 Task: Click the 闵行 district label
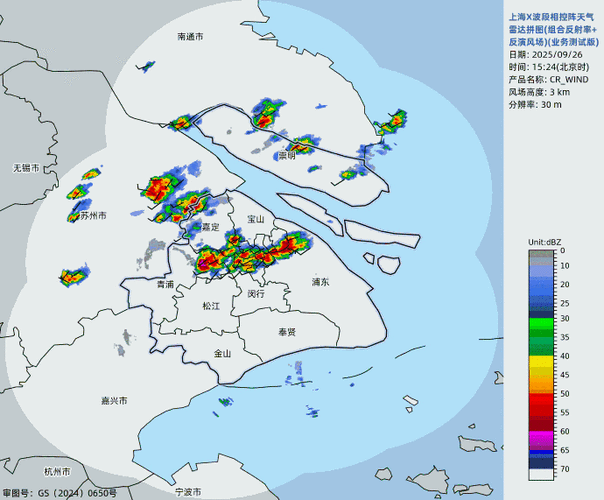(256, 294)
